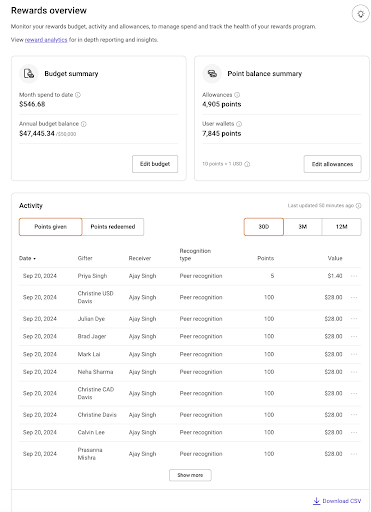Open more options for Priya Singh row
371x512 pixels.
(x=354, y=276)
